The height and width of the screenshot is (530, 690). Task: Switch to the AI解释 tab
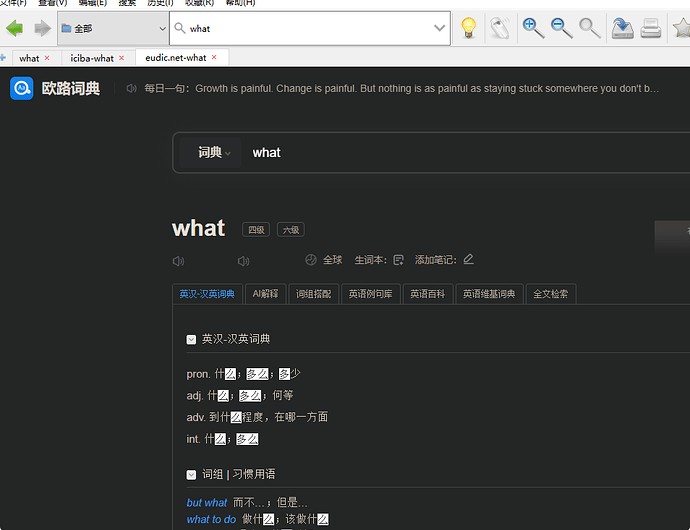(265, 294)
